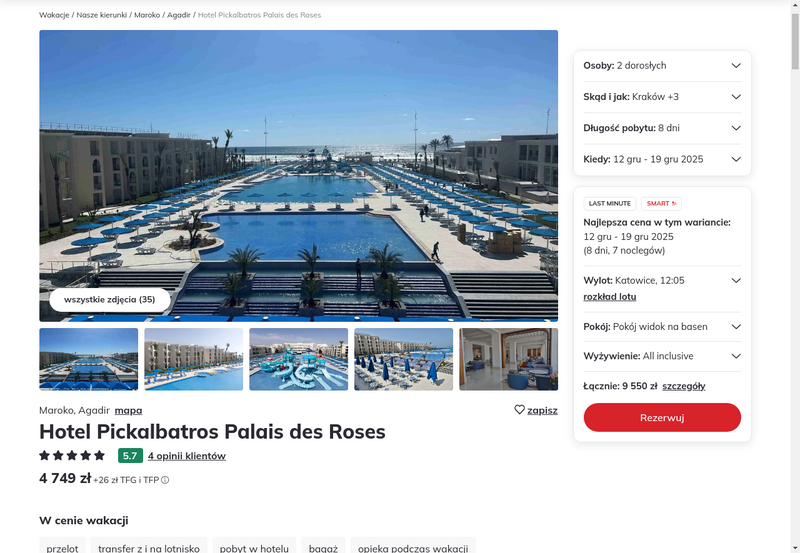The width and height of the screenshot is (800, 553).
Task: Expand the Wylot Katowice flight options
Action: [662, 281]
